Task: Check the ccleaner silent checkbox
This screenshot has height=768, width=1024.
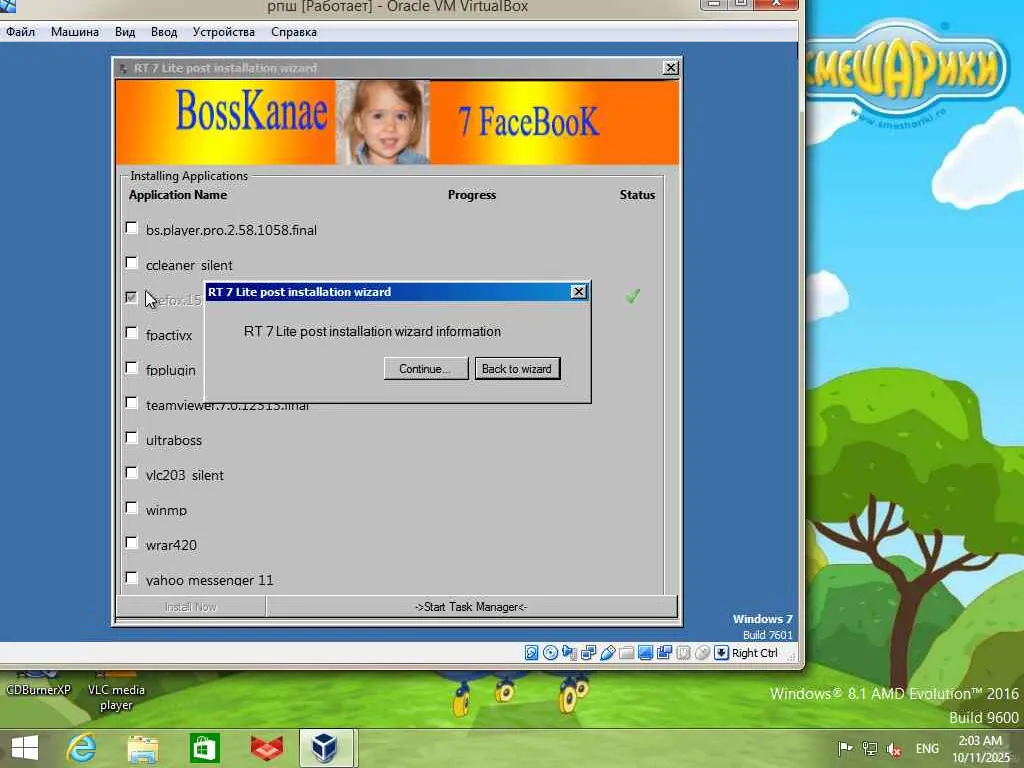Action: pyautogui.click(x=131, y=263)
